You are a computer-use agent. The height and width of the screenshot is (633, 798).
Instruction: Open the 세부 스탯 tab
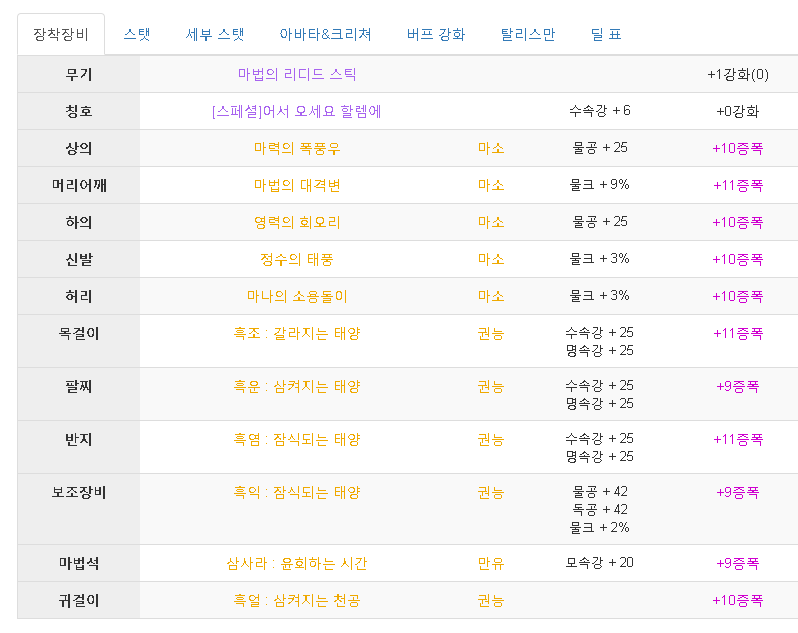click(x=215, y=35)
